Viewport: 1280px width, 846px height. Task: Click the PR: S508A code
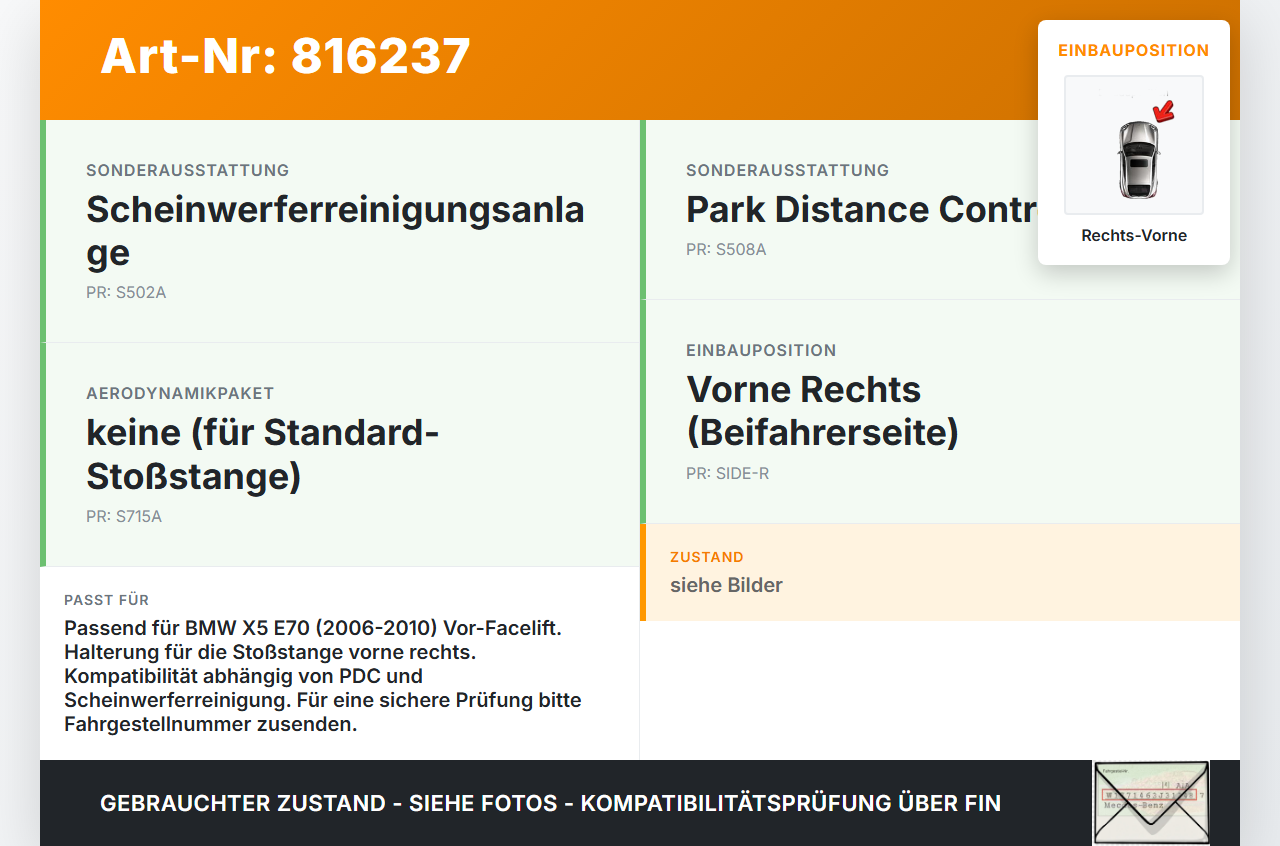726,249
